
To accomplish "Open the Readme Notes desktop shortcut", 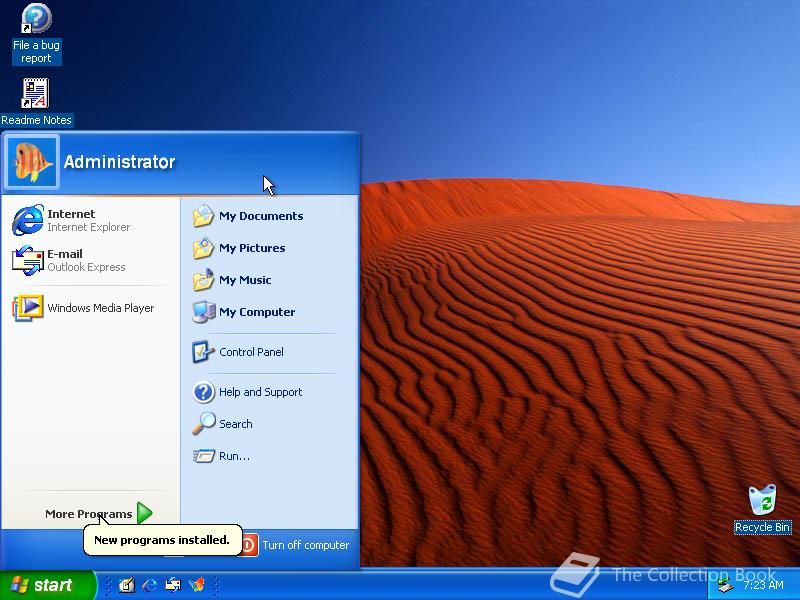I will [36, 102].
